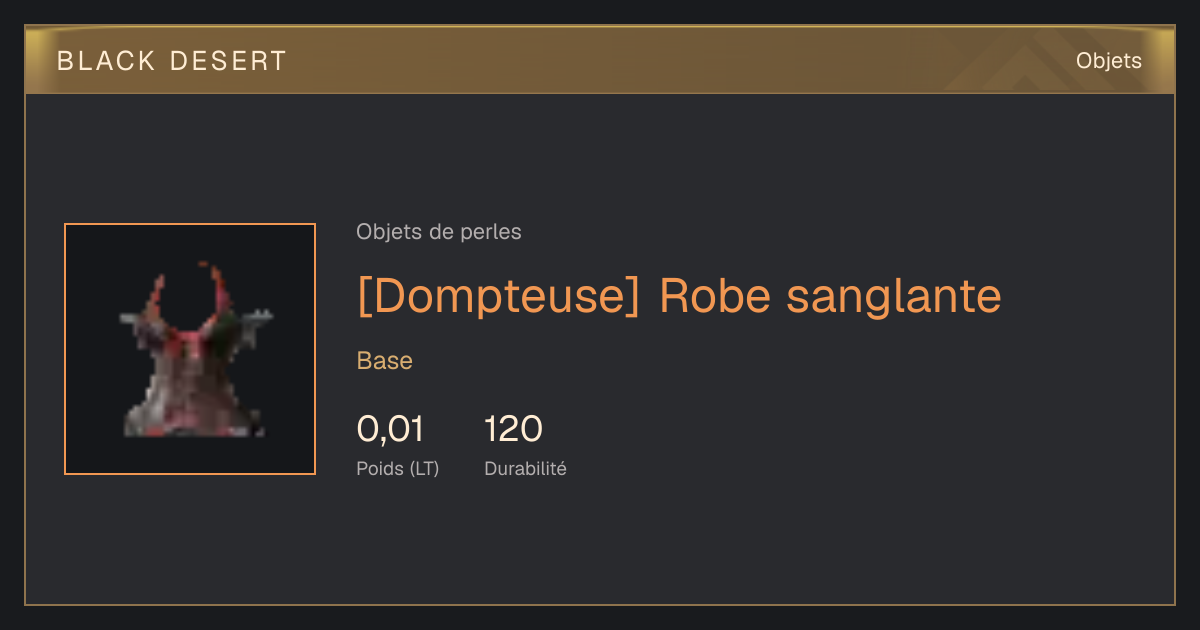1200x630 pixels.
Task: Click the orange-bordered item thumbnail frame
Action: 190,349
